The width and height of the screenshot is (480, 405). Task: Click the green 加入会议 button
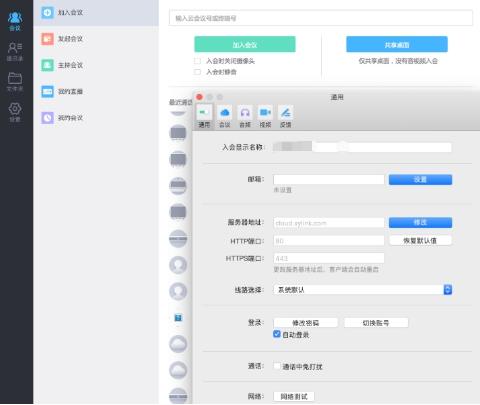click(x=245, y=44)
